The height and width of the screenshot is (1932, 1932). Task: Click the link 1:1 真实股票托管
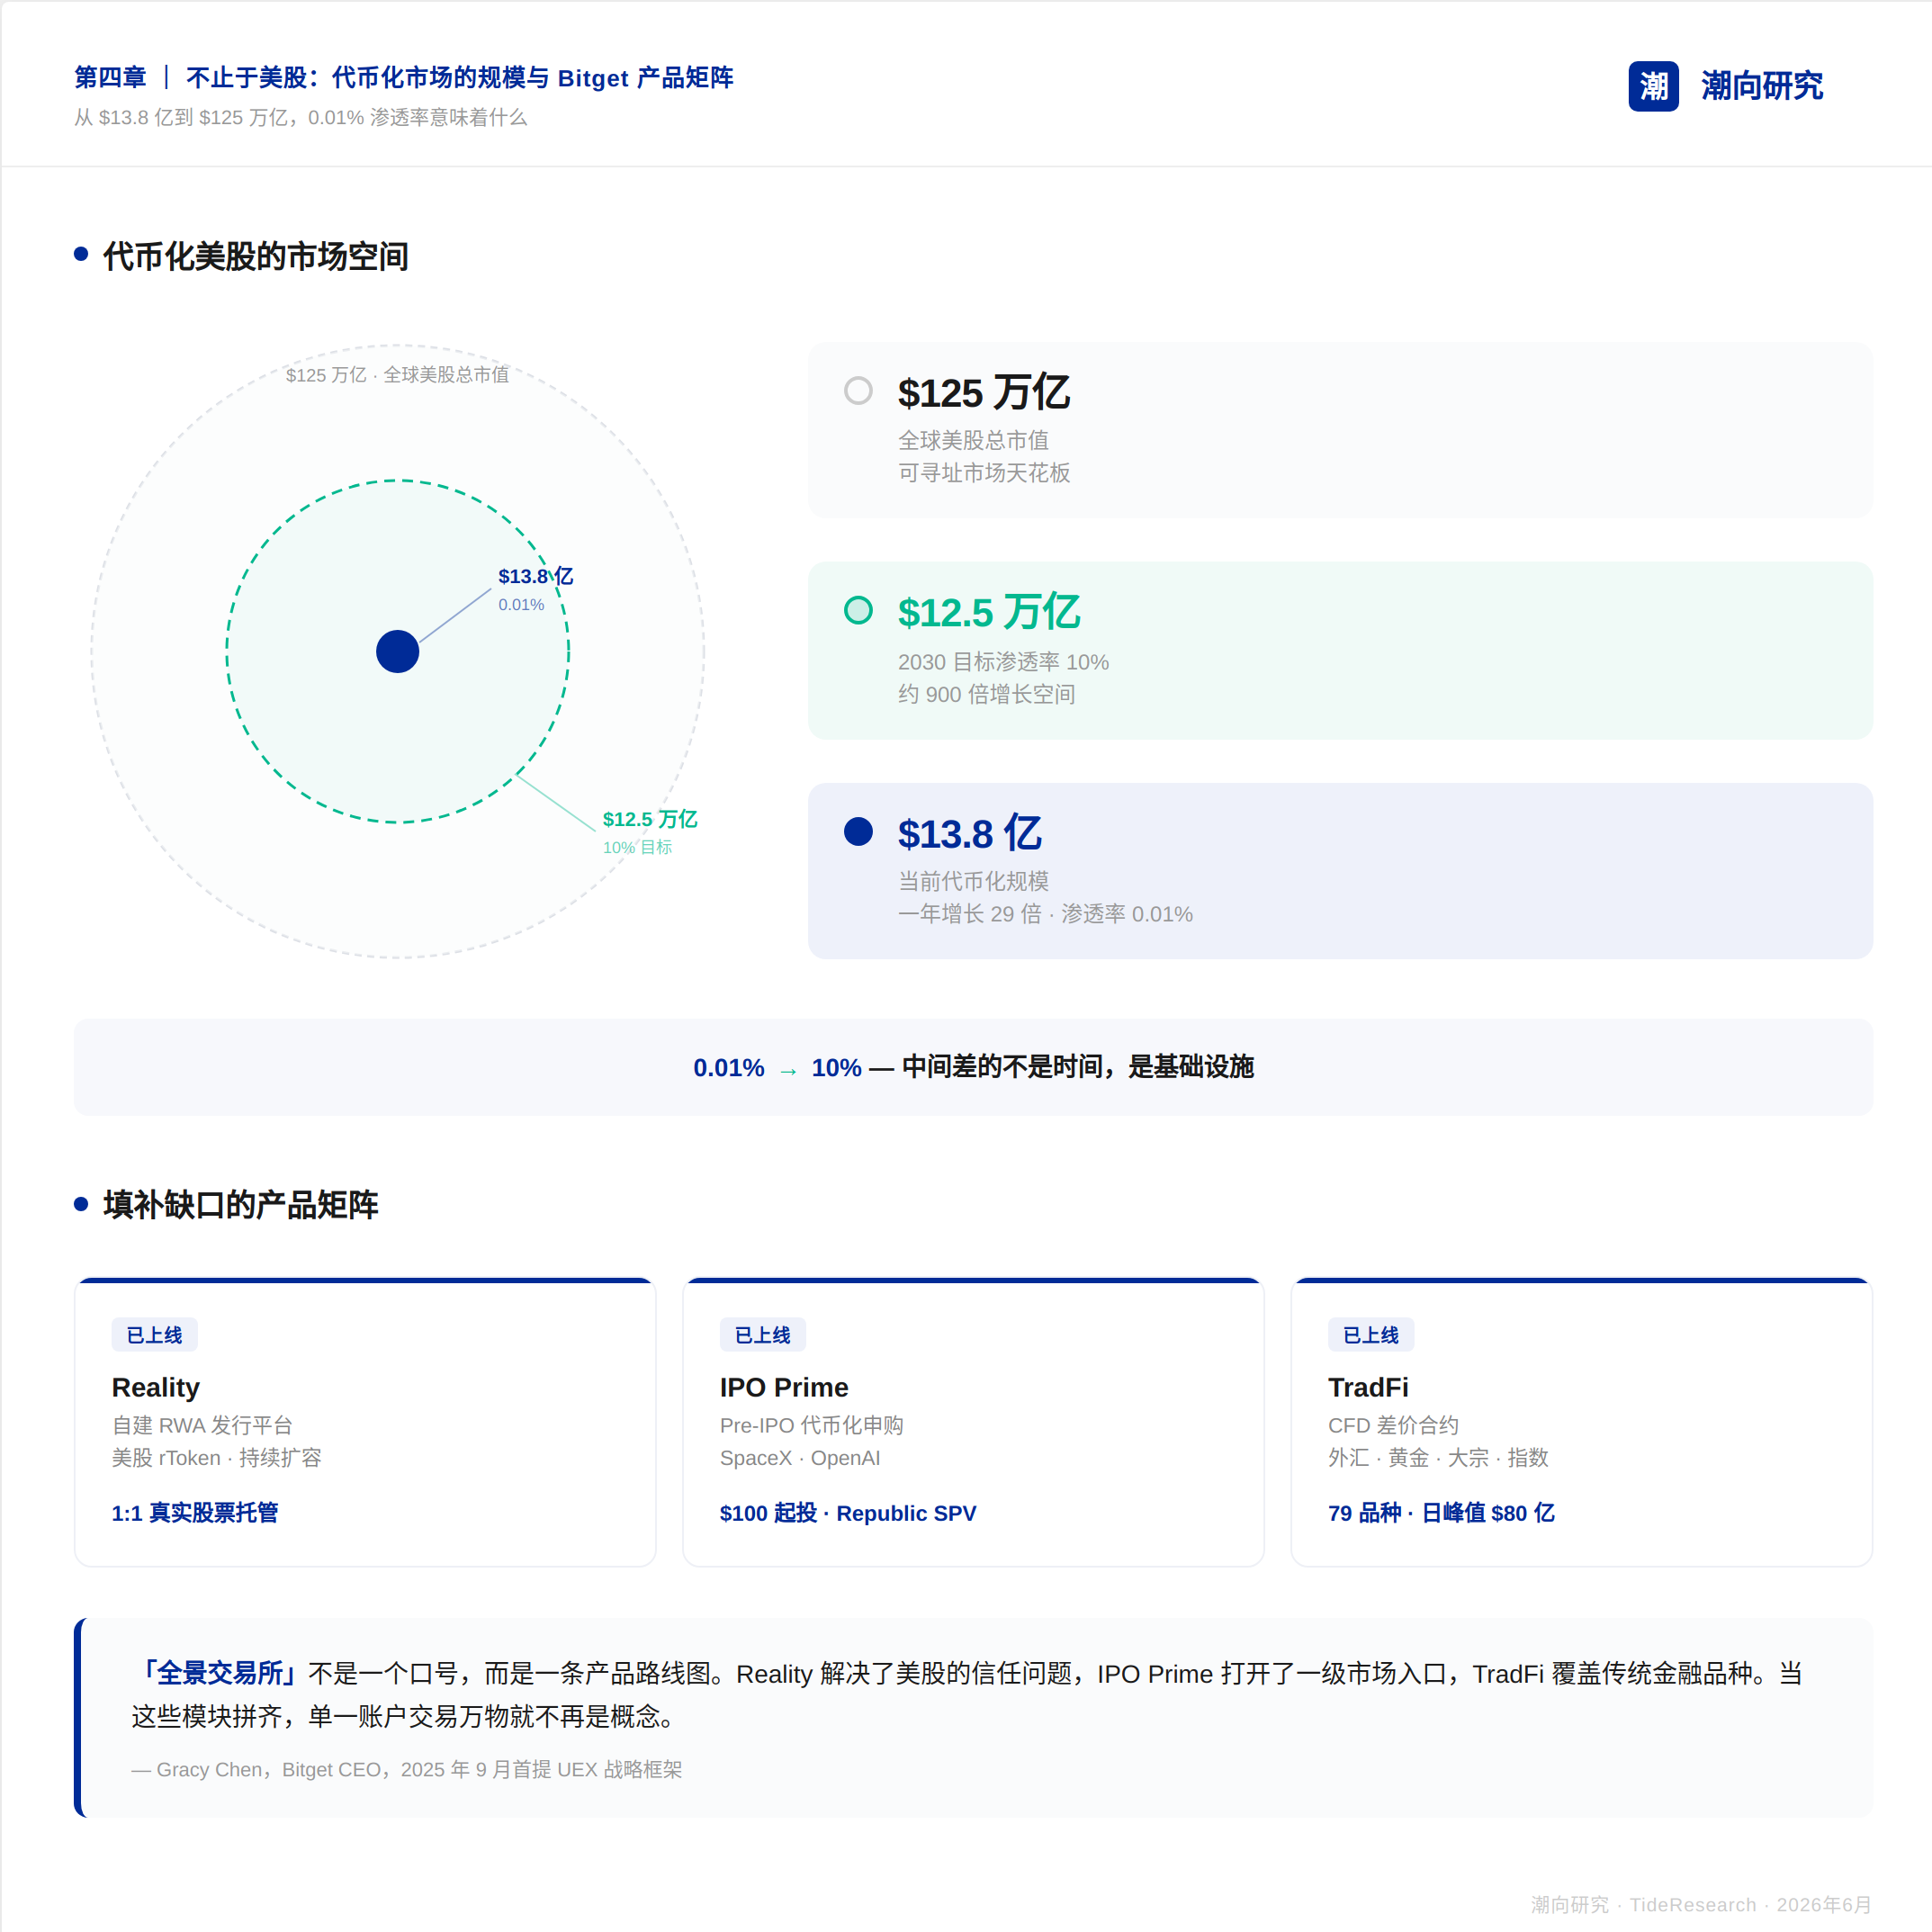click(195, 1512)
